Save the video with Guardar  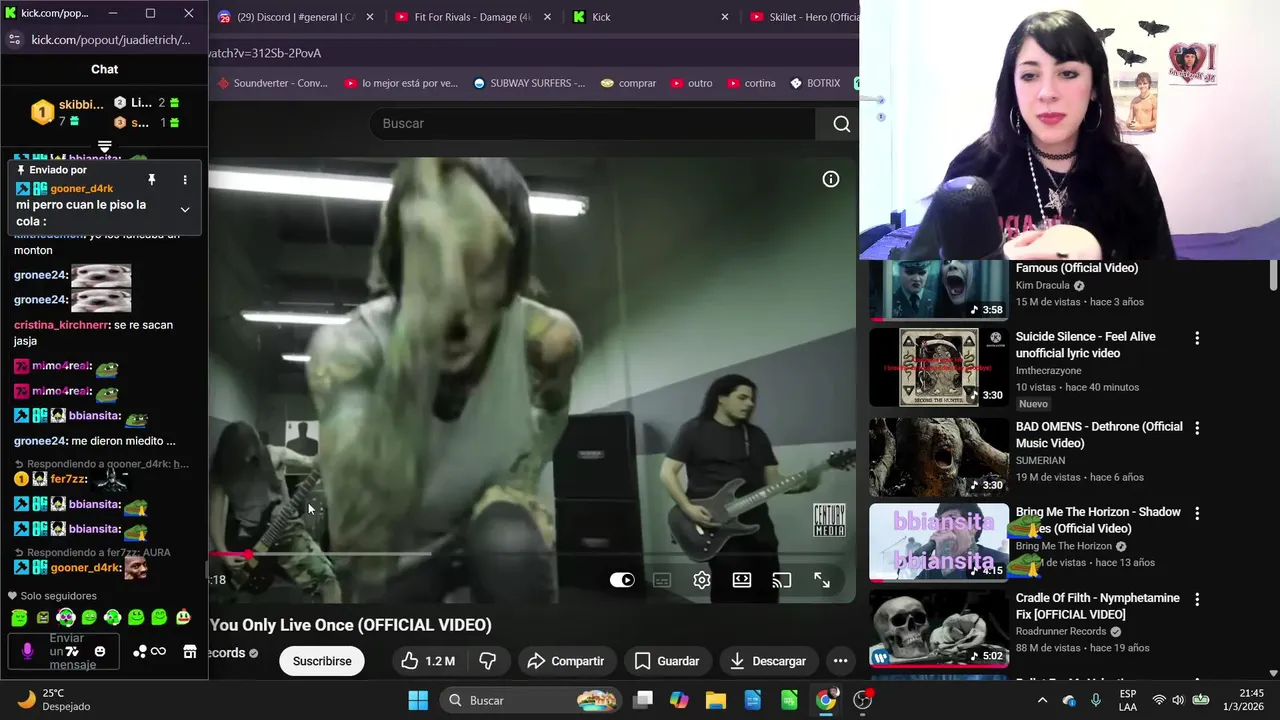(667, 661)
